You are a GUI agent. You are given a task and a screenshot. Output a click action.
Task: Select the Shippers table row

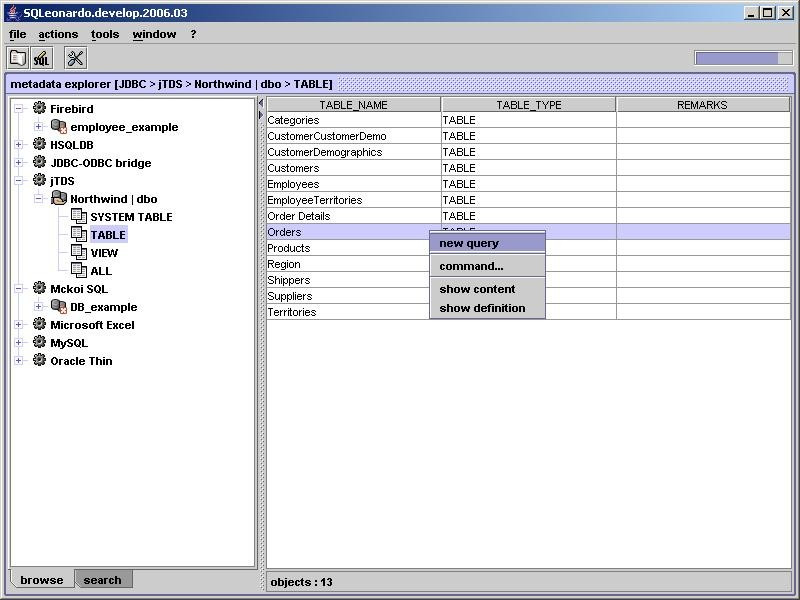pos(529,280)
